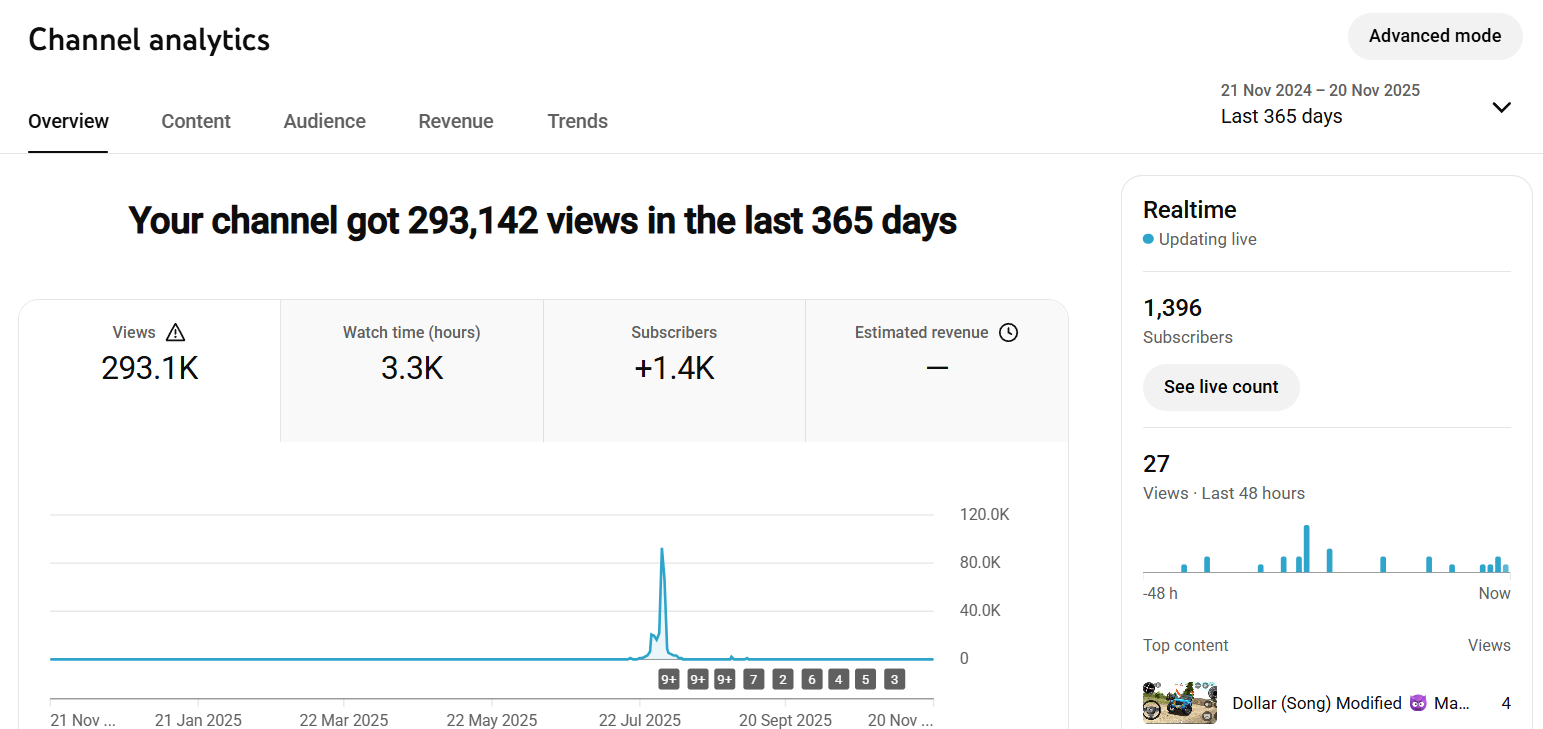Click the chart marker badge labeled 5

[866, 680]
